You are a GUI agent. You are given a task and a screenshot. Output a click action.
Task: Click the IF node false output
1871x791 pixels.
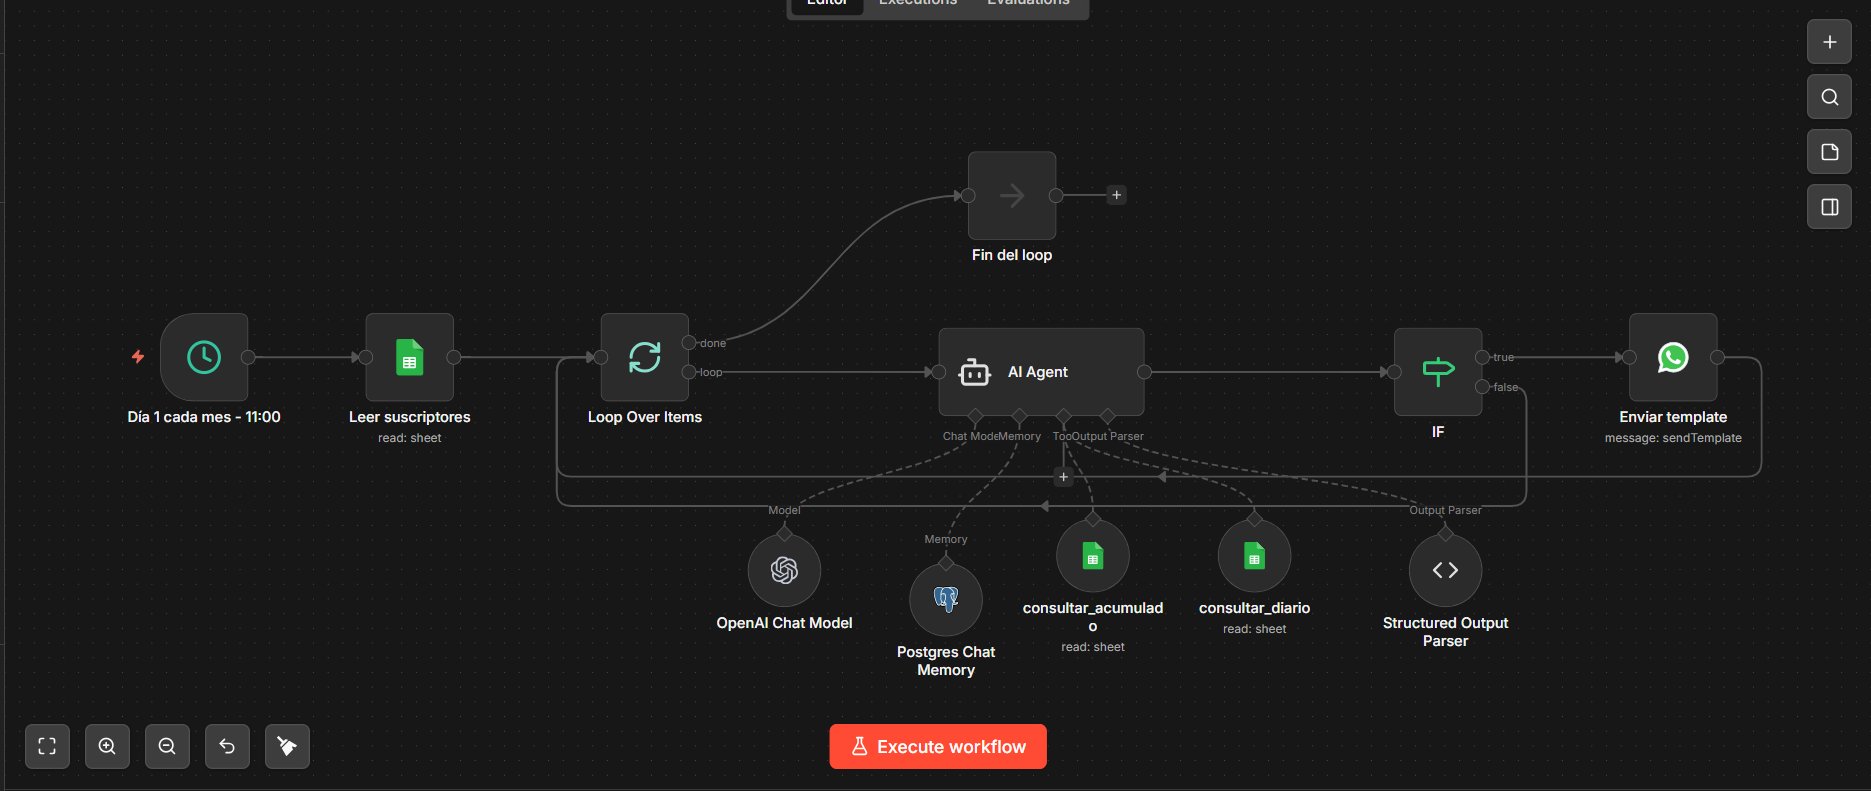pyautogui.click(x=1482, y=387)
